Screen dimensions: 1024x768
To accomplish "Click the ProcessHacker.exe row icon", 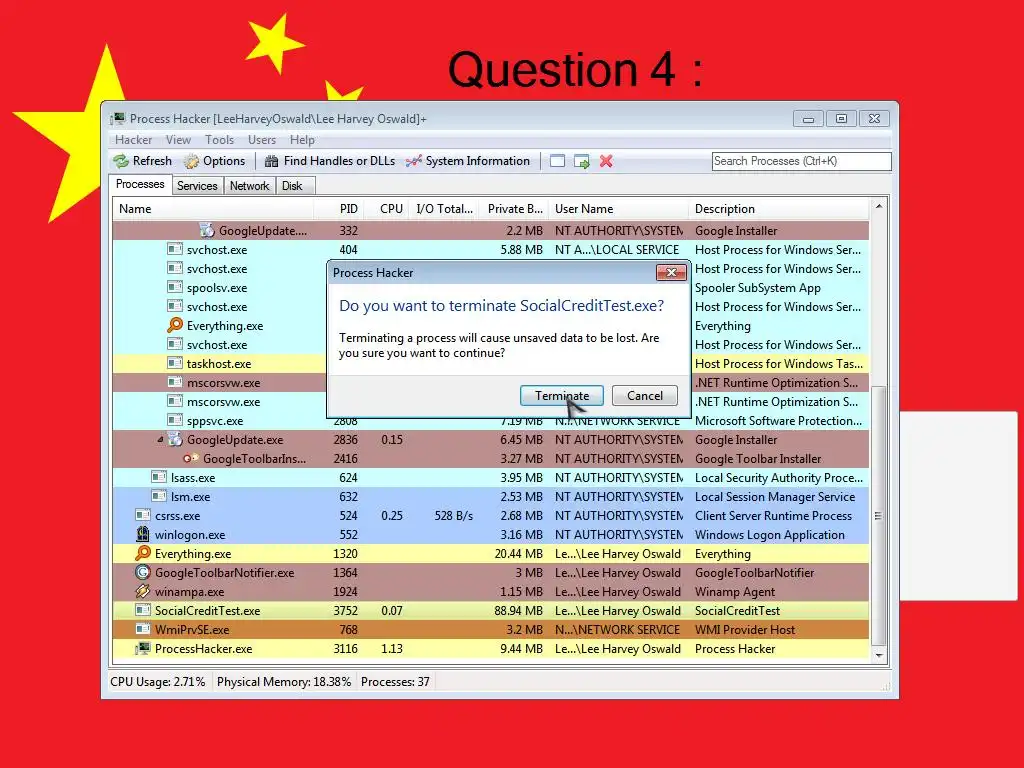I will click(142, 648).
